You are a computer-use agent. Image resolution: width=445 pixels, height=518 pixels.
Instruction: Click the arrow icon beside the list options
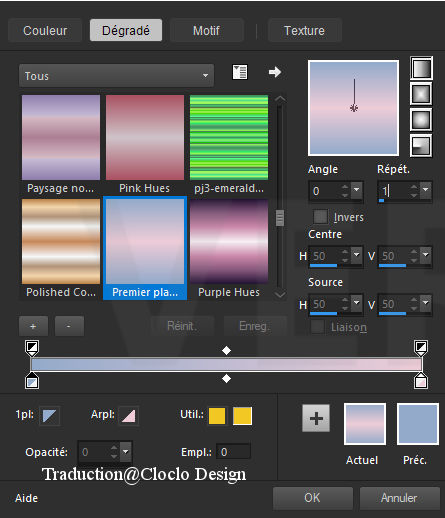click(275, 72)
